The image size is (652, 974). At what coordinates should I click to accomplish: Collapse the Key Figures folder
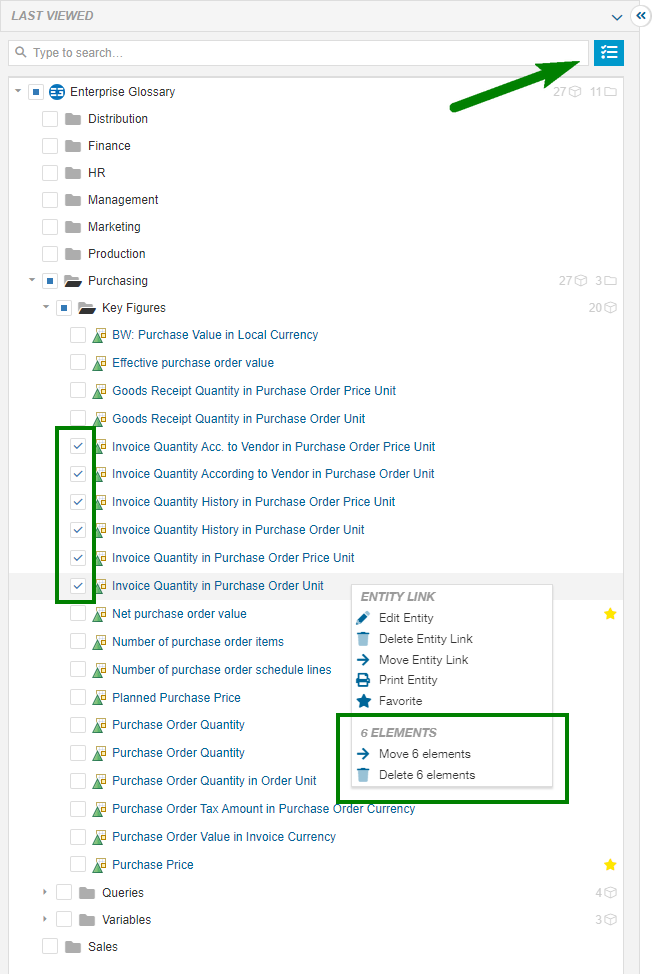point(45,308)
